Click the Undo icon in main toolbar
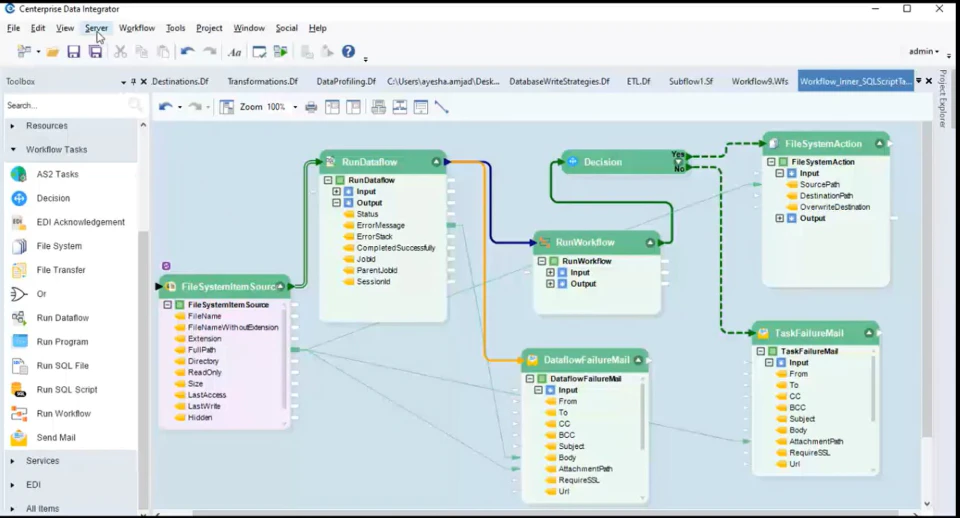The height and width of the screenshot is (518, 960). pos(187,52)
